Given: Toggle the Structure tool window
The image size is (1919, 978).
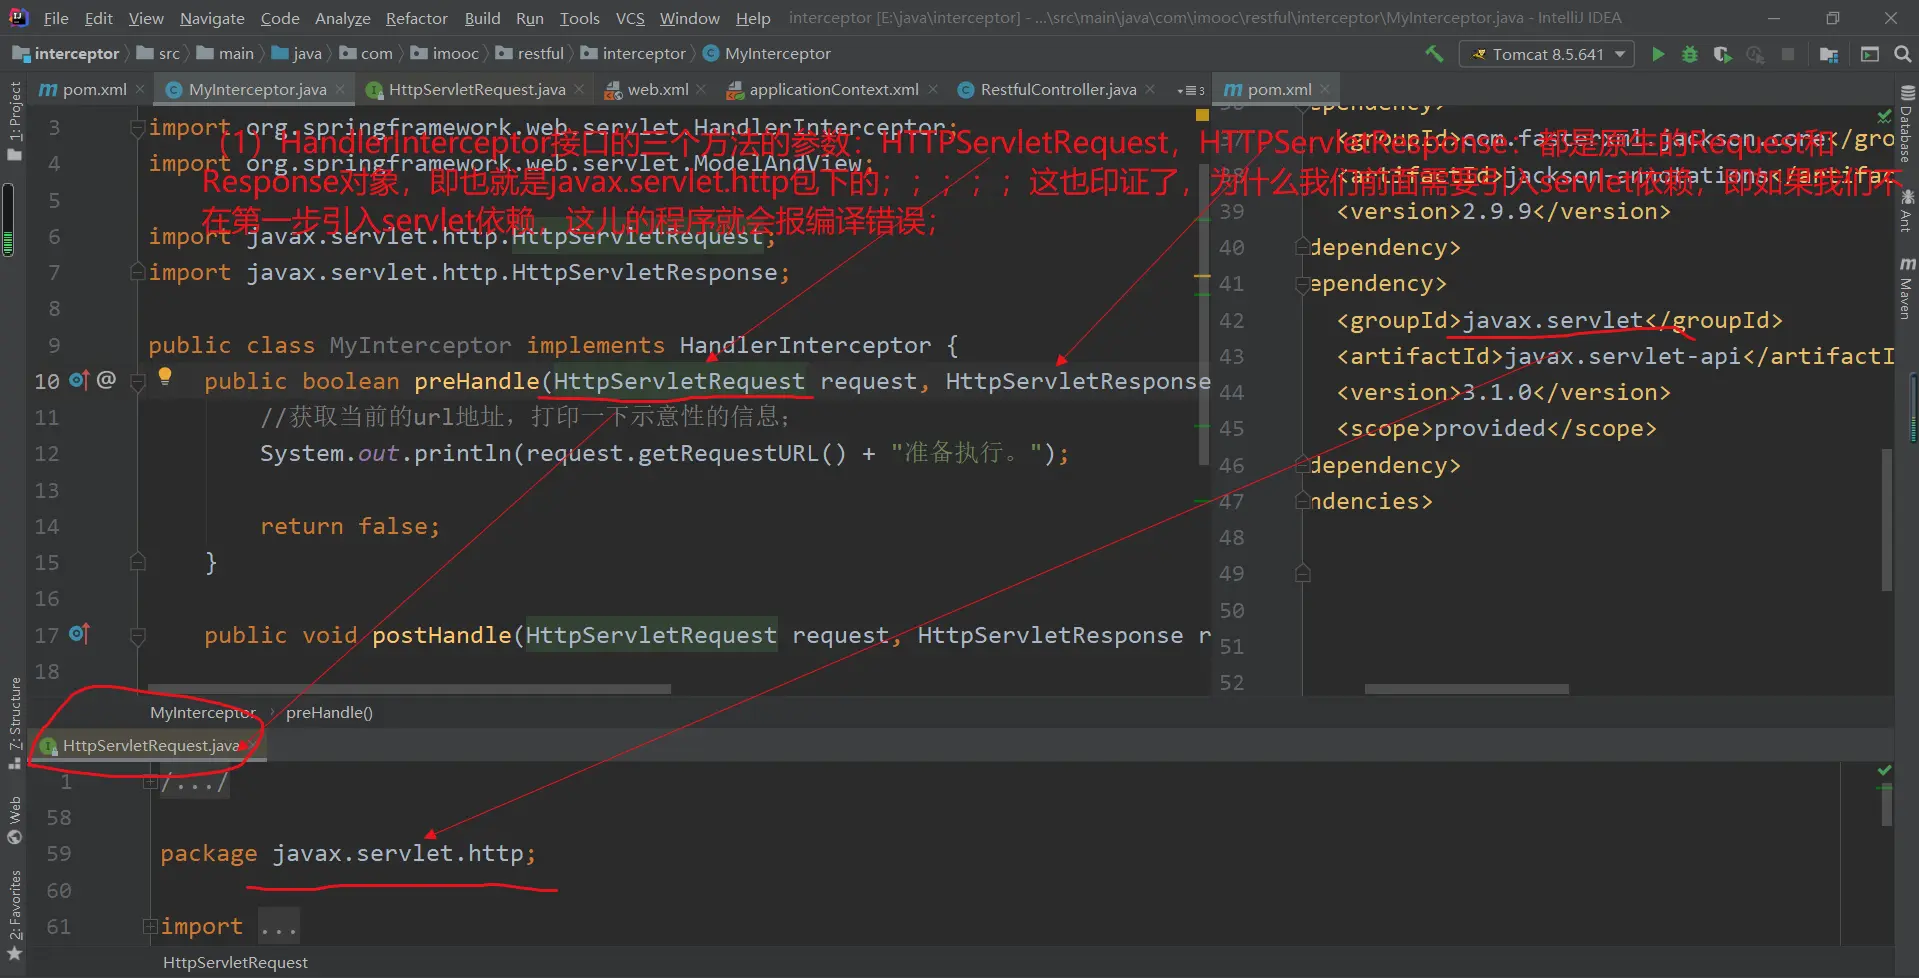Looking at the screenshot, I should [x=14, y=720].
